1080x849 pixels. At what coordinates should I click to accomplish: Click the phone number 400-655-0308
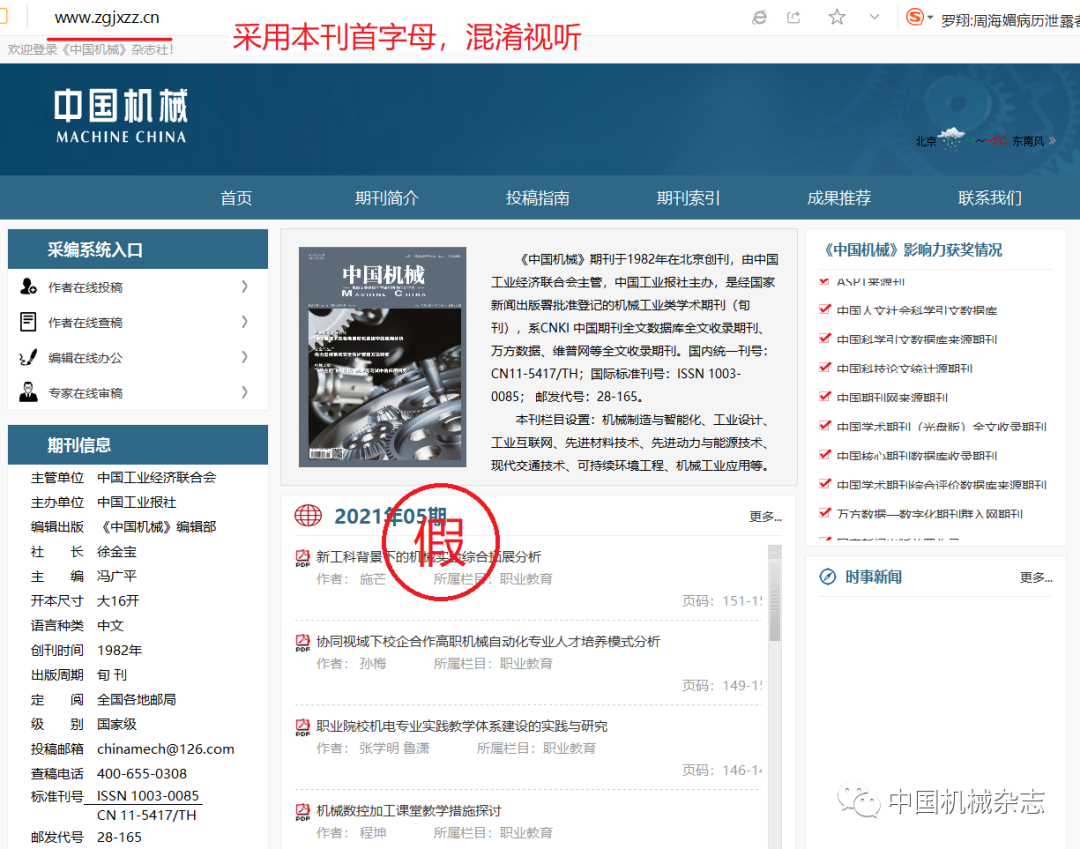coord(142,773)
